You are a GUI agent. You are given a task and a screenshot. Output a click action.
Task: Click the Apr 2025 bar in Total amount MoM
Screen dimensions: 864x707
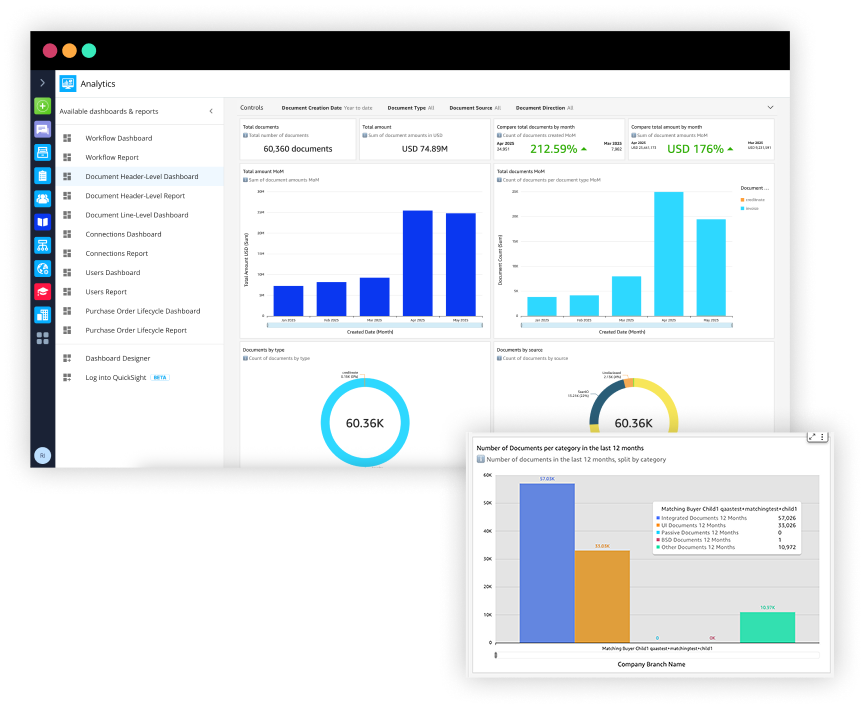click(x=418, y=263)
